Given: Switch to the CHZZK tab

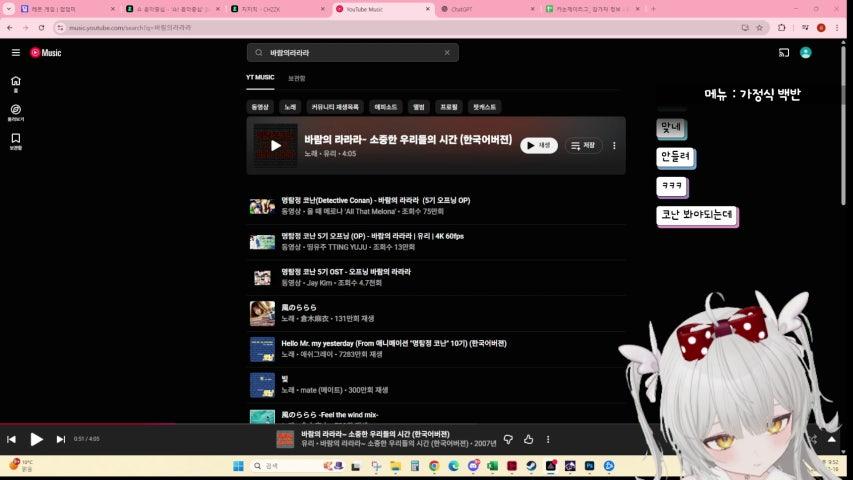Looking at the screenshot, I should 277,9.
